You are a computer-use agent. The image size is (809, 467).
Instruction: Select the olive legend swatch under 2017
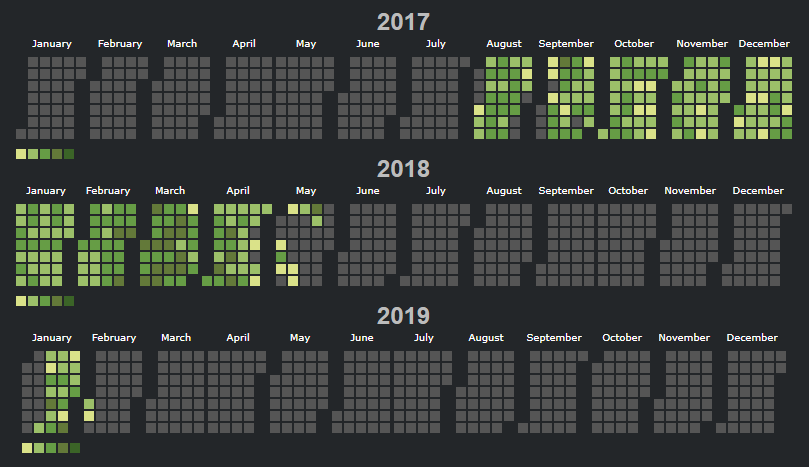coord(57,154)
